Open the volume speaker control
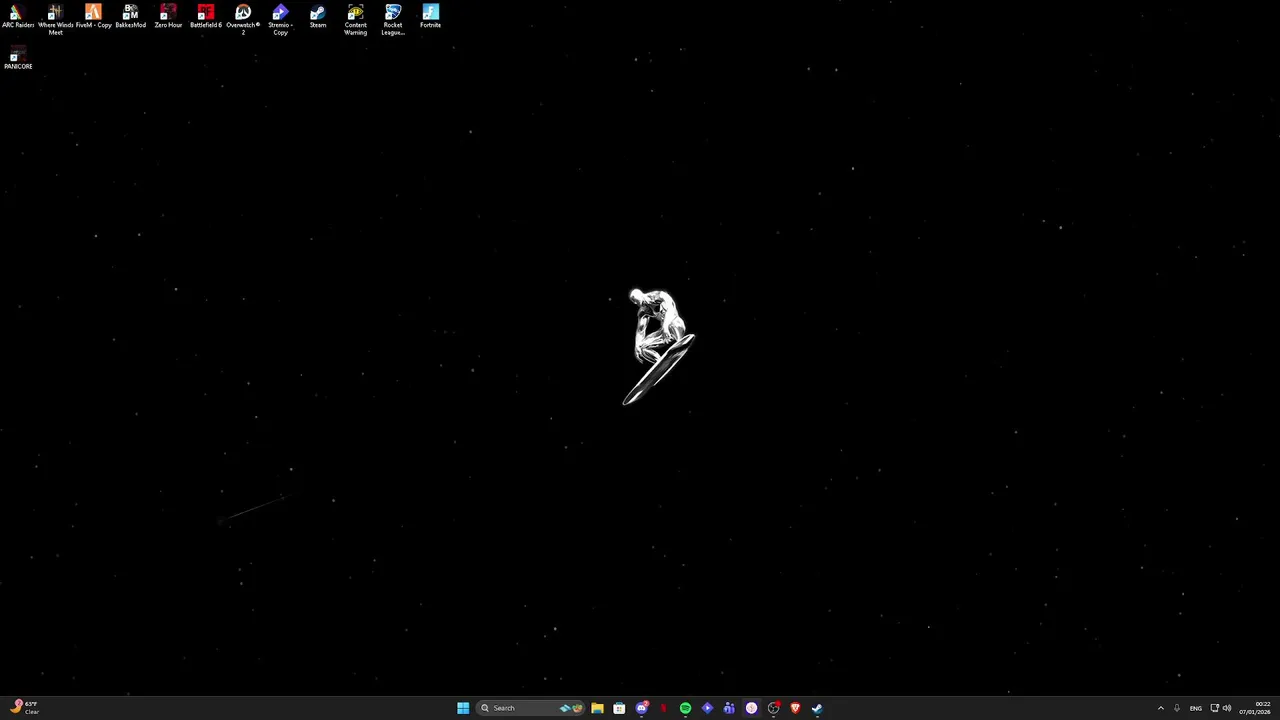Viewport: 1280px width, 720px height. point(1227,708)
